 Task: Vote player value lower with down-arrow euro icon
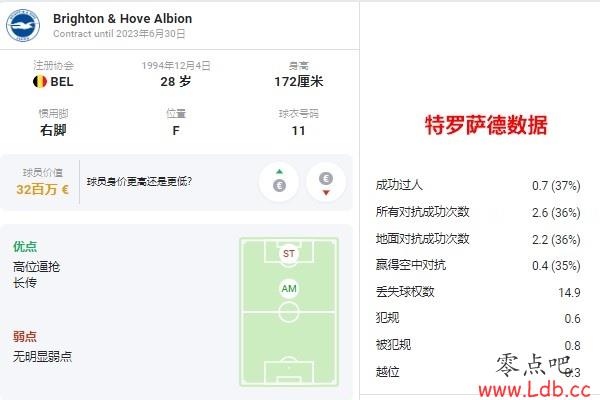pyautogui.click(x=326, y=181)
